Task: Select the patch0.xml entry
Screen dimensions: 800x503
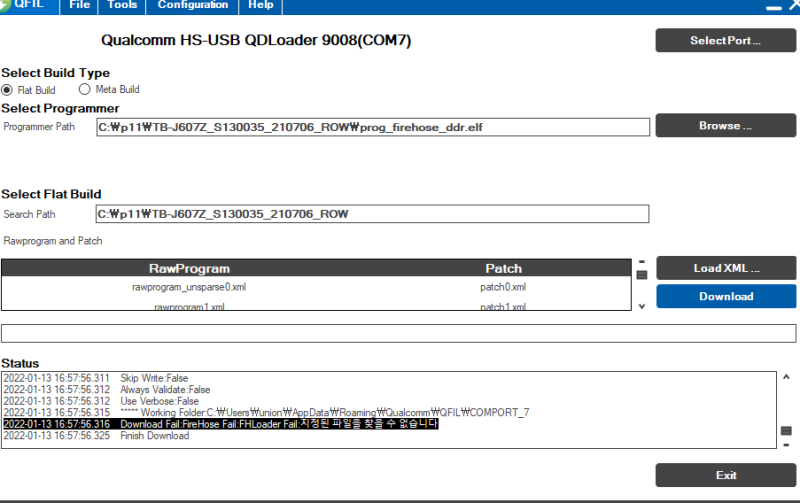Action: (x=503, y=287)
